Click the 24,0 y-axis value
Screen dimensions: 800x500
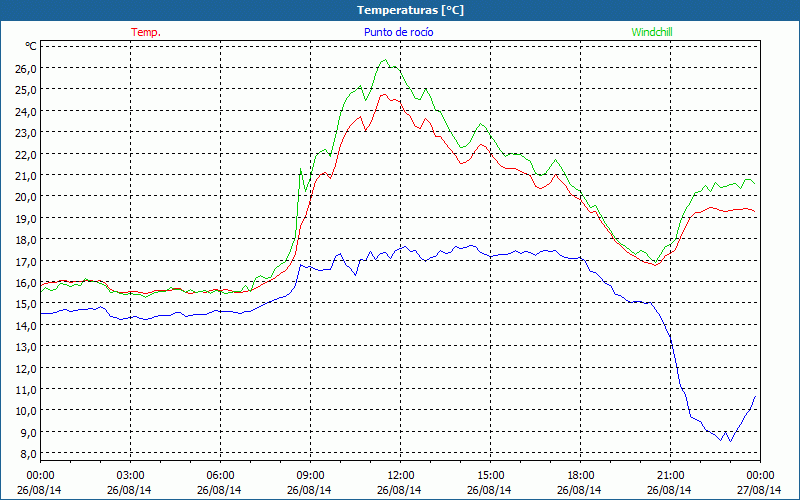pyautogui.click(x=27, y=111)
